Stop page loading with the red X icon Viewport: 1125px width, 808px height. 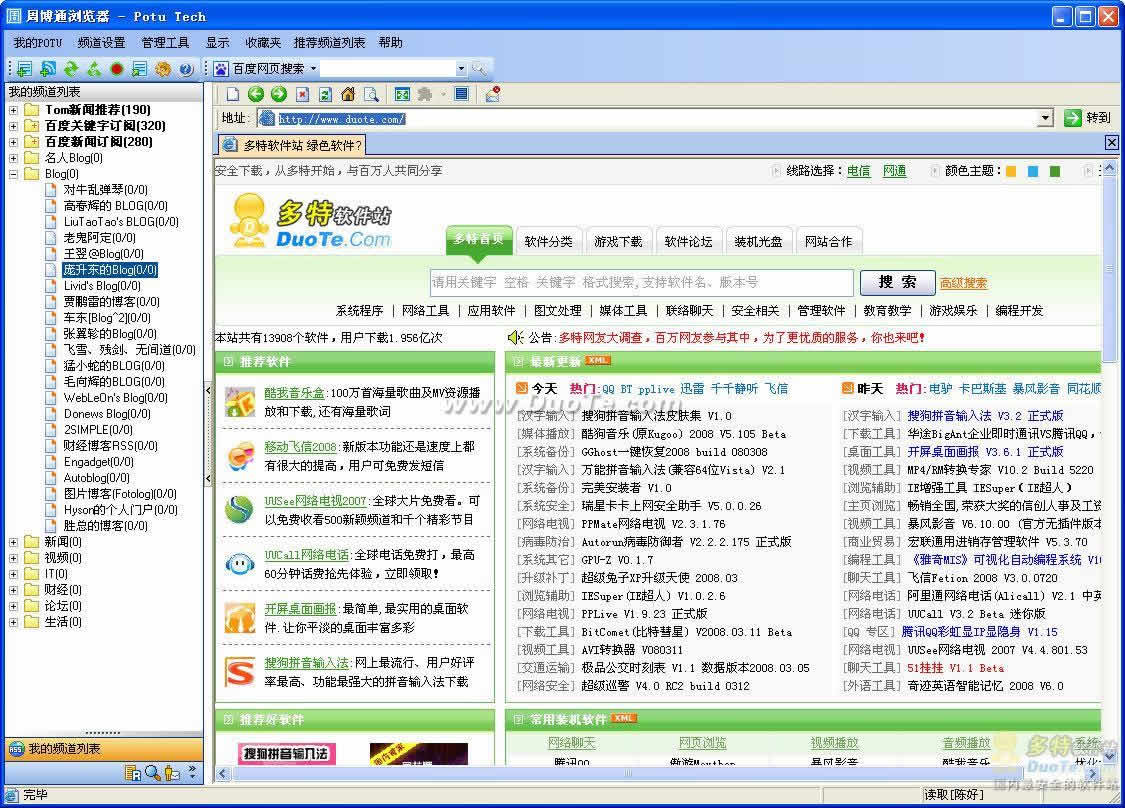tap(302, 94)
